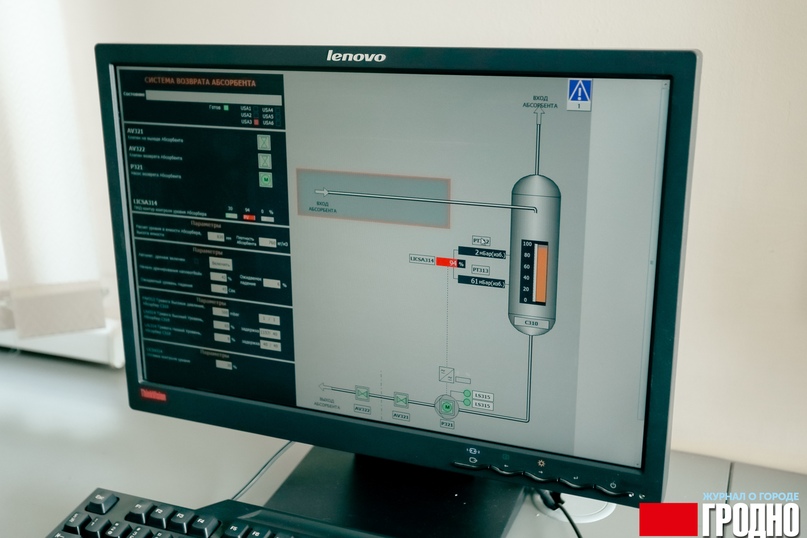Click the USA4 status indicator box

coord(278,110)
